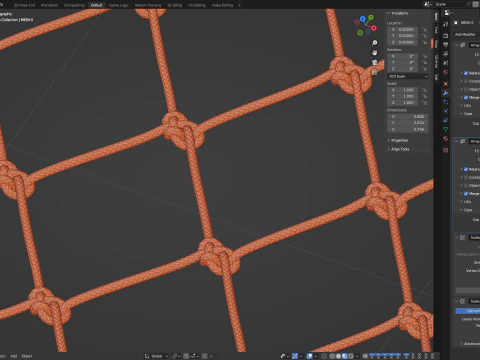Screen dimensions: 480x360
Task: Enable Constant Offset in first Array modifier
Action: coord(466,81)
